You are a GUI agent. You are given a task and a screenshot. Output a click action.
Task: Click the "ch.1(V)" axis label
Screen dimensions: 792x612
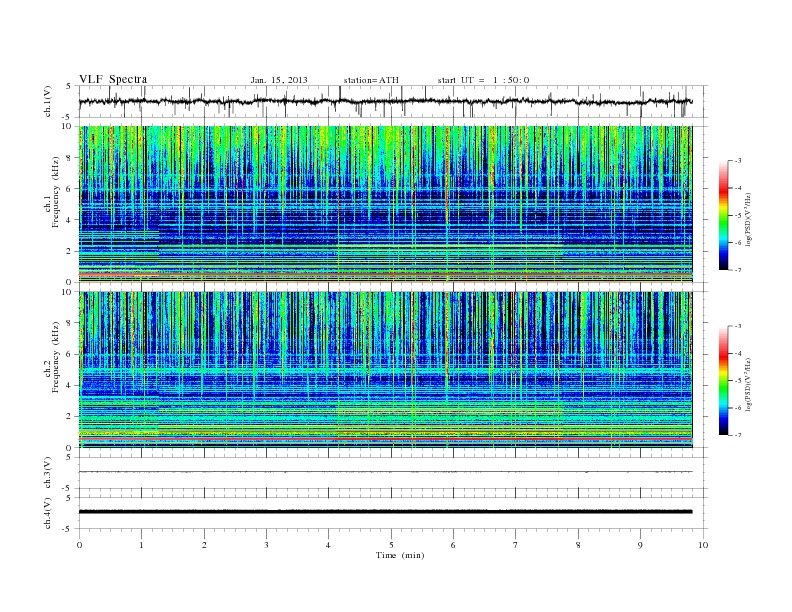(48, 103)
